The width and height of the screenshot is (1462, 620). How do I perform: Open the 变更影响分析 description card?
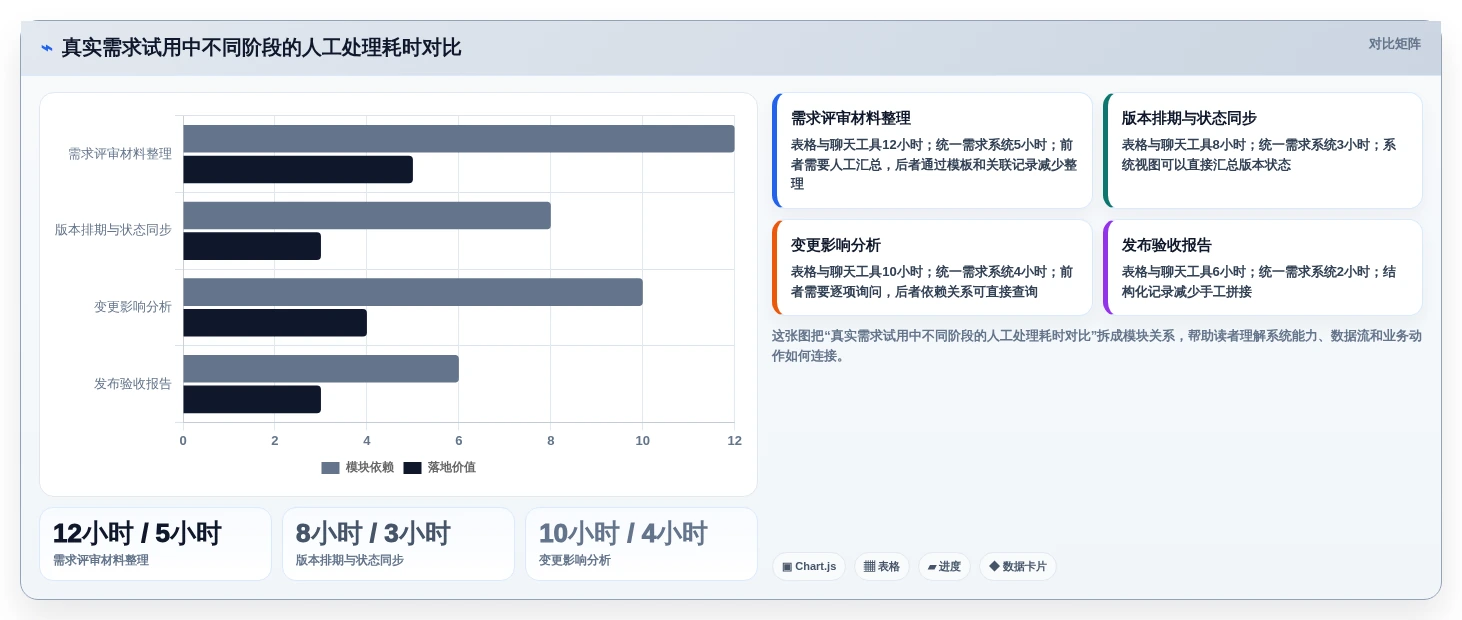tap(932, 268)
